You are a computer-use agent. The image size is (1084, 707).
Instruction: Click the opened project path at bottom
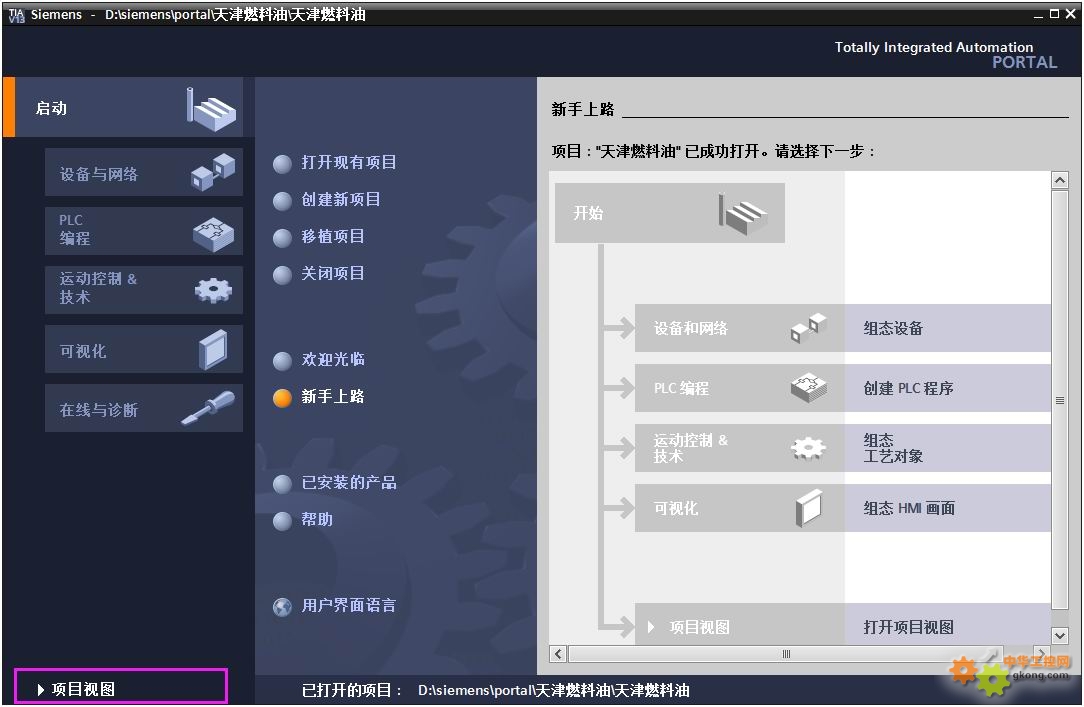tap(553, 690)
